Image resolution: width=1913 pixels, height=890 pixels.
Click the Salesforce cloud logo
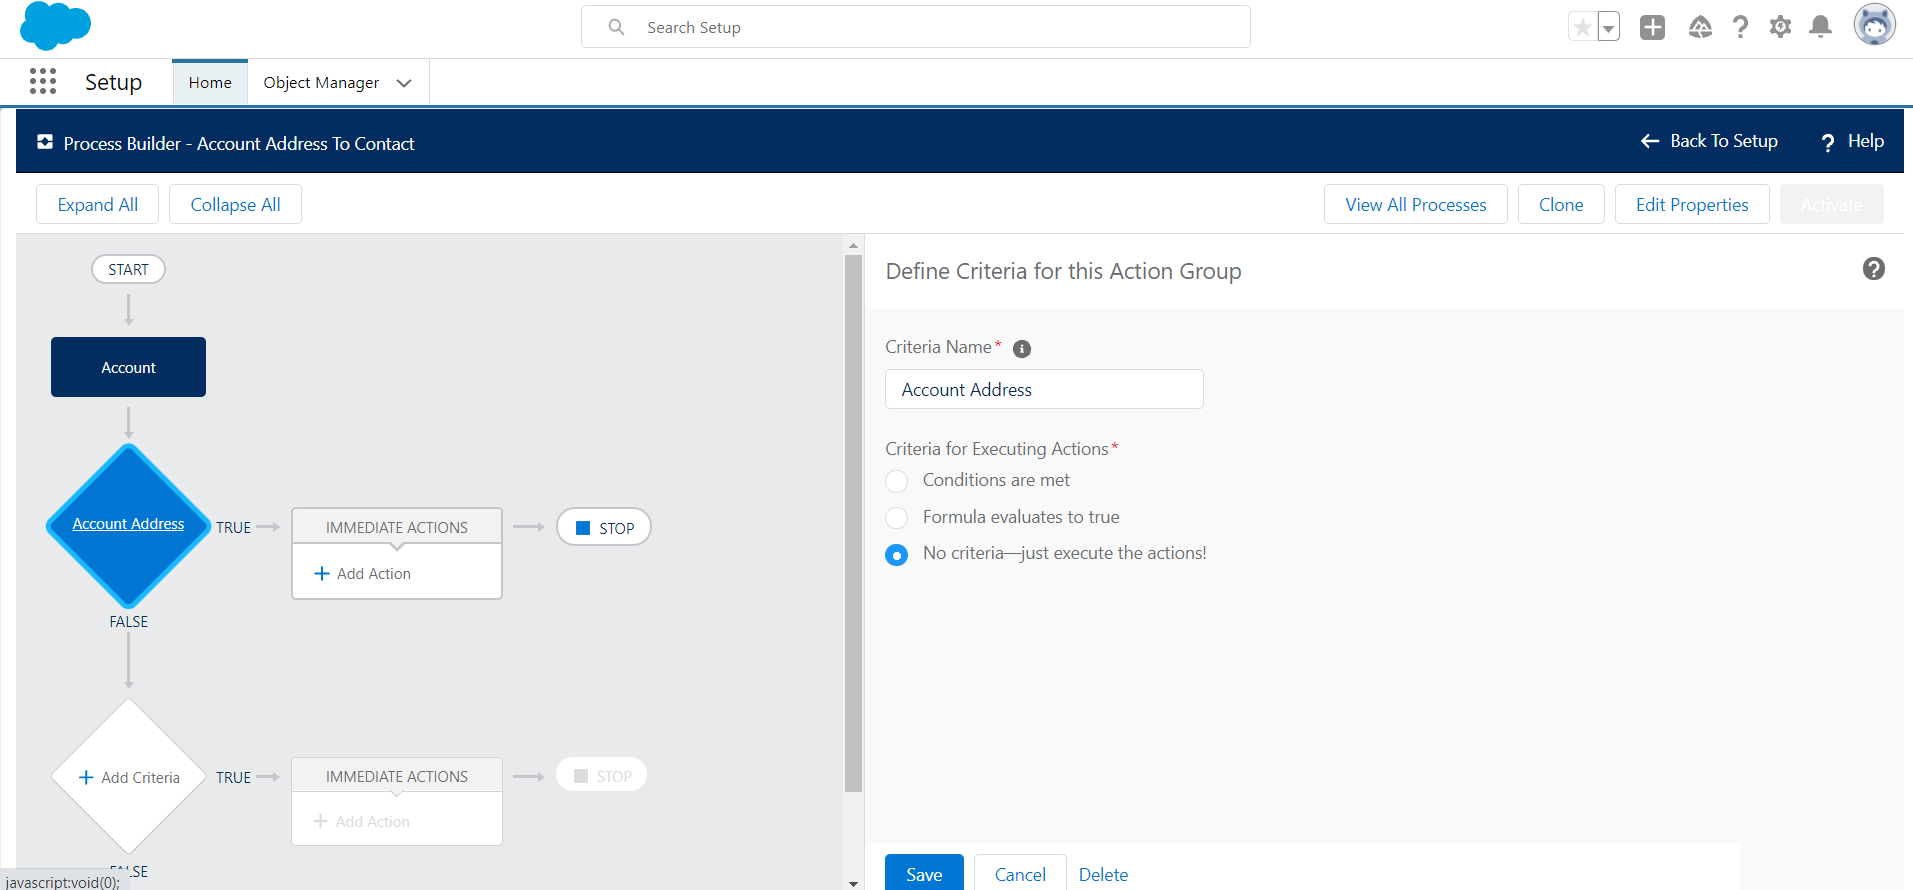coord(55,26)
